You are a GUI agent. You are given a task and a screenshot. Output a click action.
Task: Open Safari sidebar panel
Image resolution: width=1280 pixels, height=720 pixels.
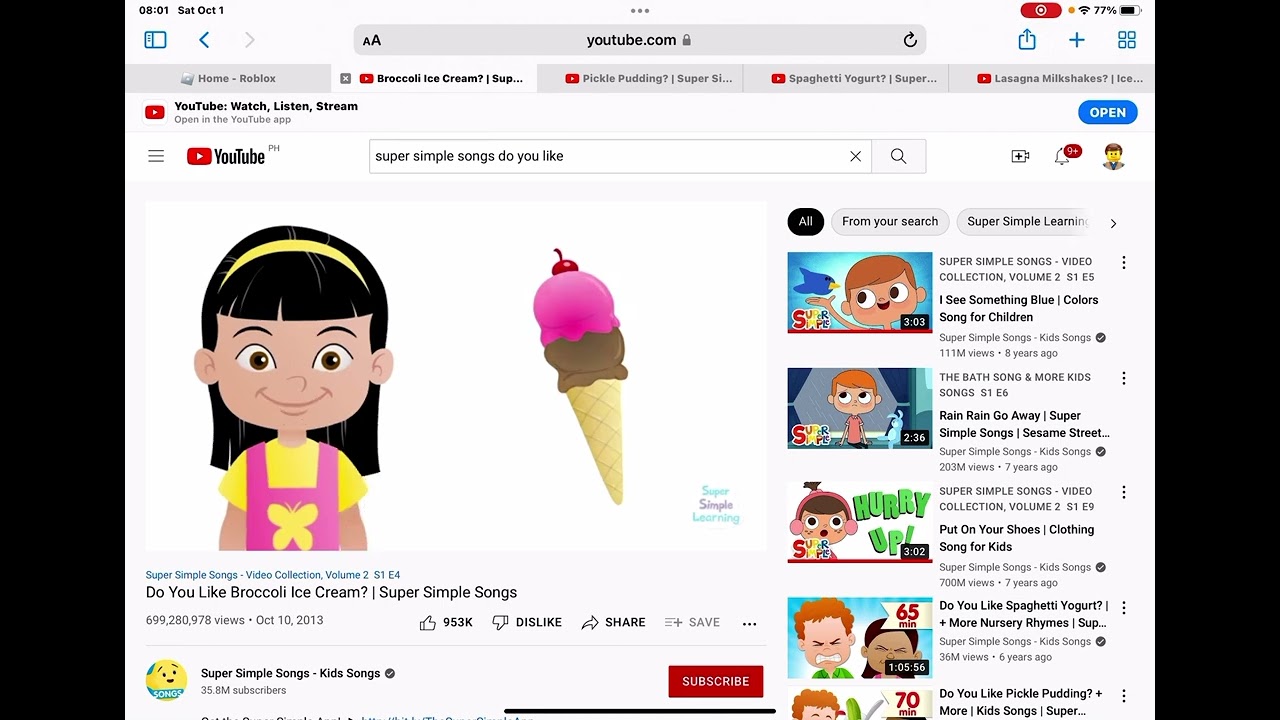[155, 40]
